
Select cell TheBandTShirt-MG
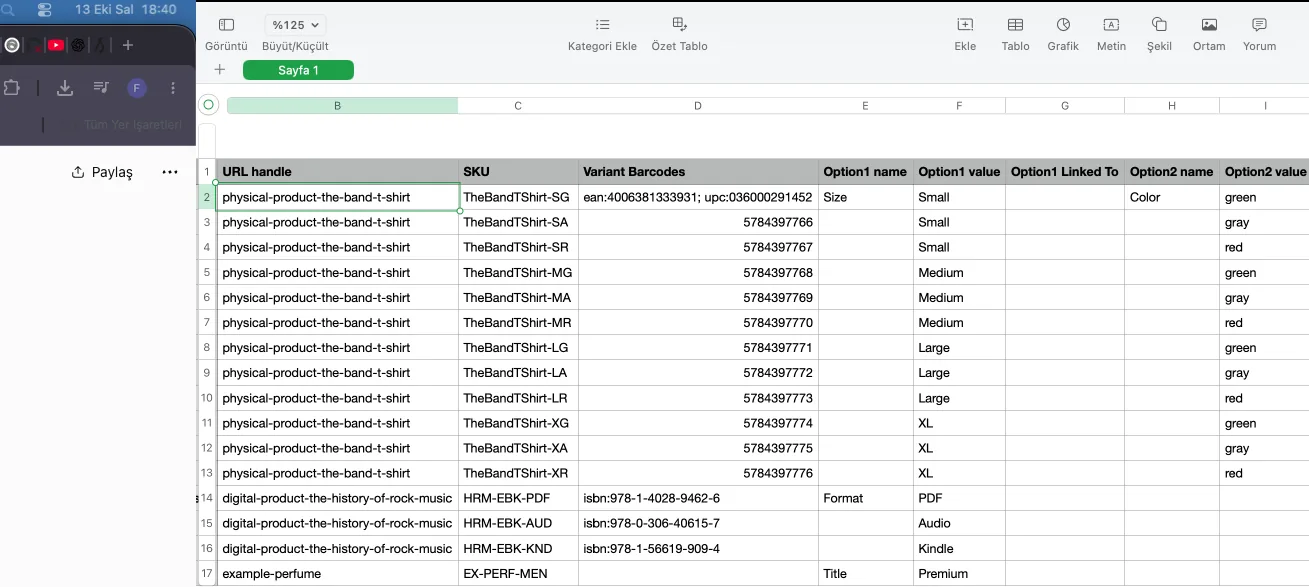tap(518, 272)
